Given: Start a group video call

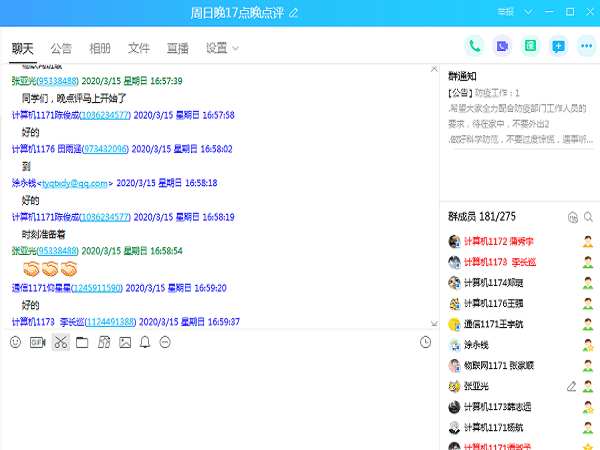Looking at the screenshot, I should [x=502, y=46].
